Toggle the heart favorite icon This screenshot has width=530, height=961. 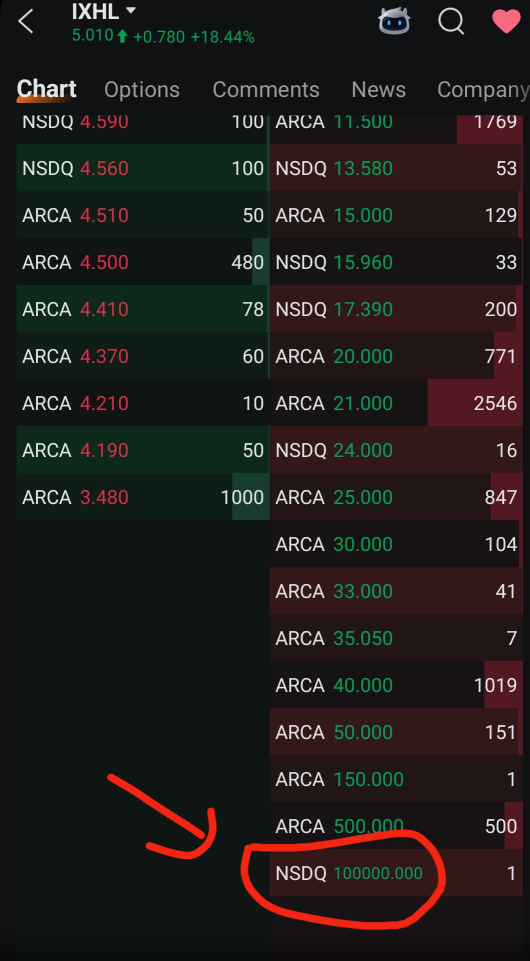coord(506,21)
